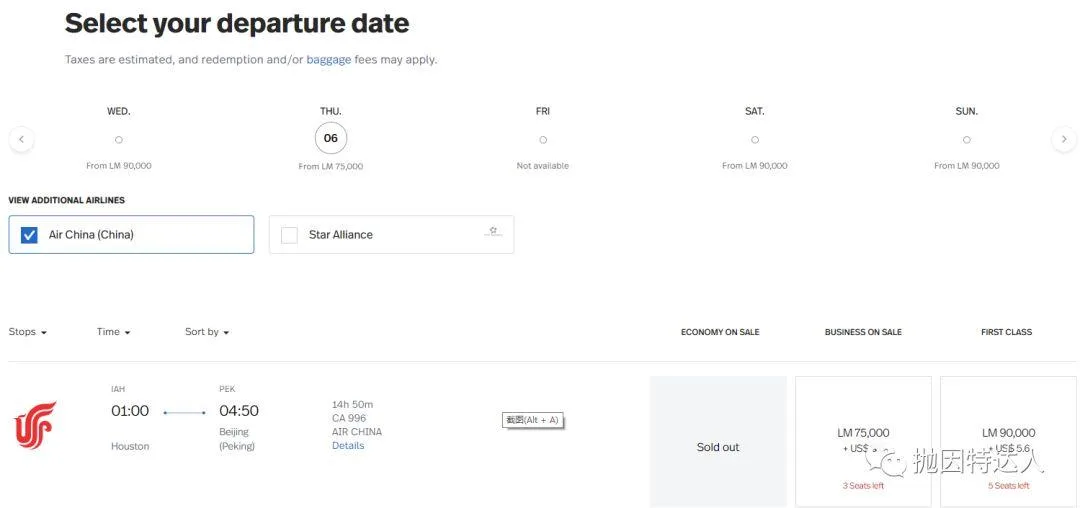This screenshot has width=1080, height=508.
Task: Click the Friday Not available date
Action: [543, 140]
